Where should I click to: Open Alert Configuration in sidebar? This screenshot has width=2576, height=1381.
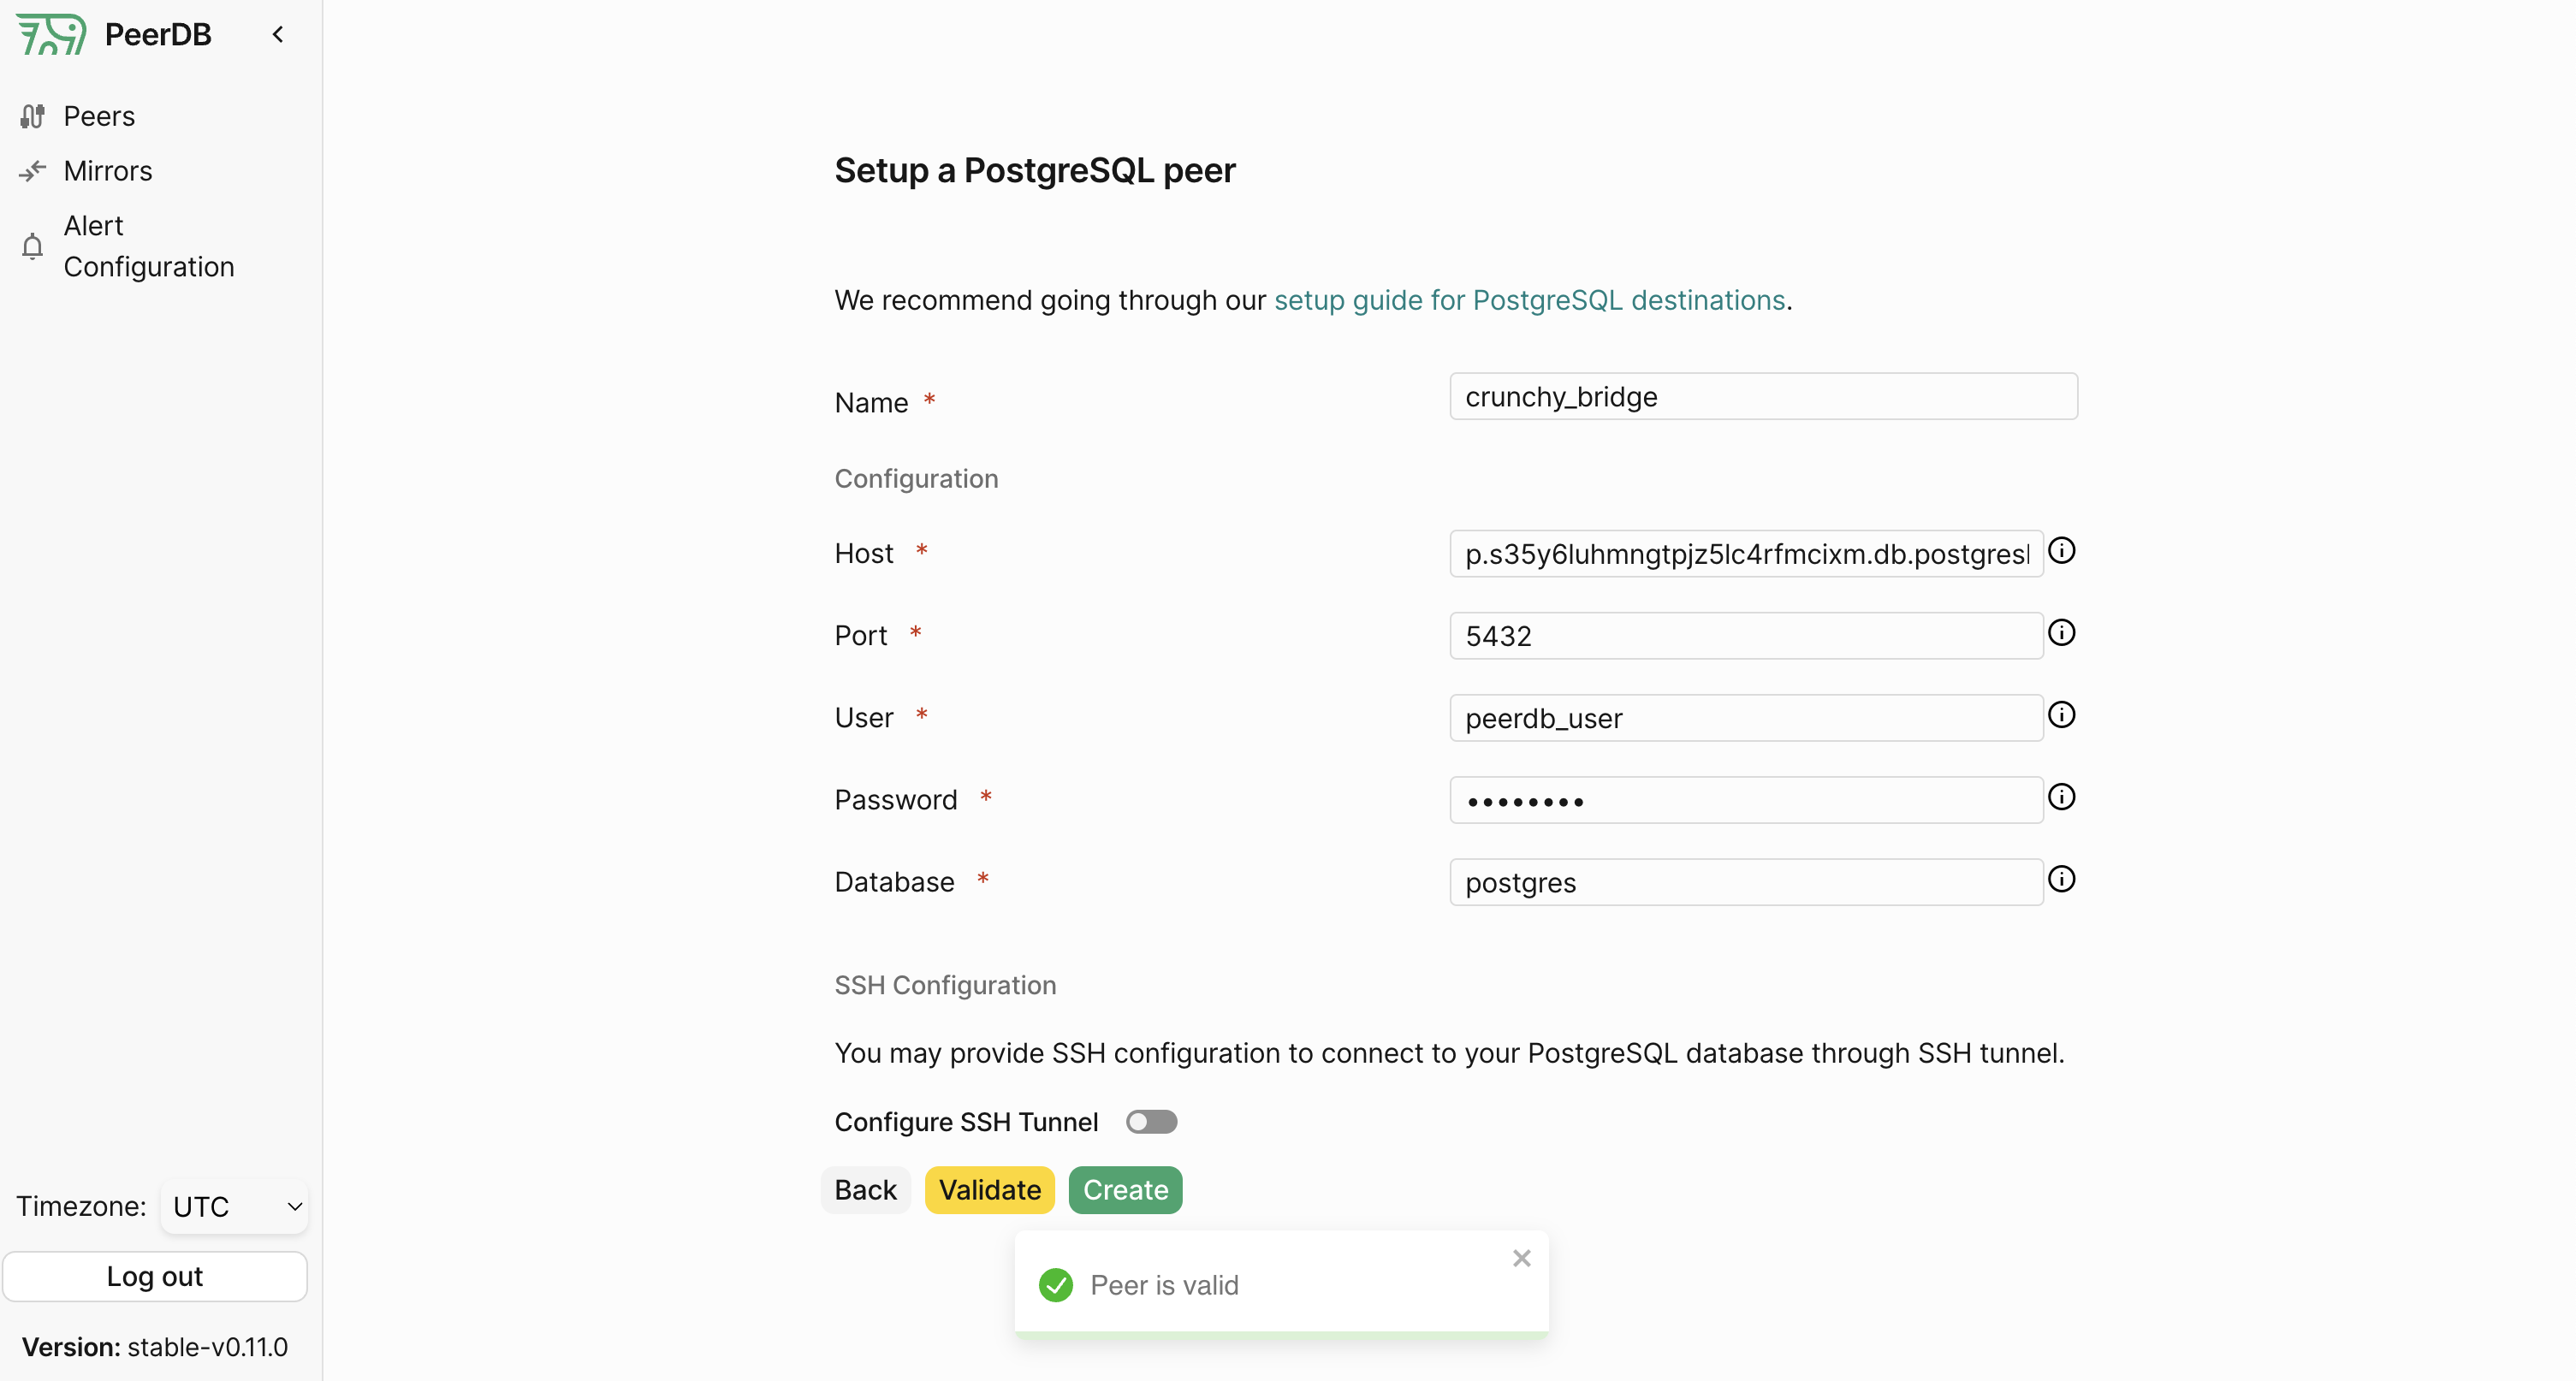tap(149, 246)
